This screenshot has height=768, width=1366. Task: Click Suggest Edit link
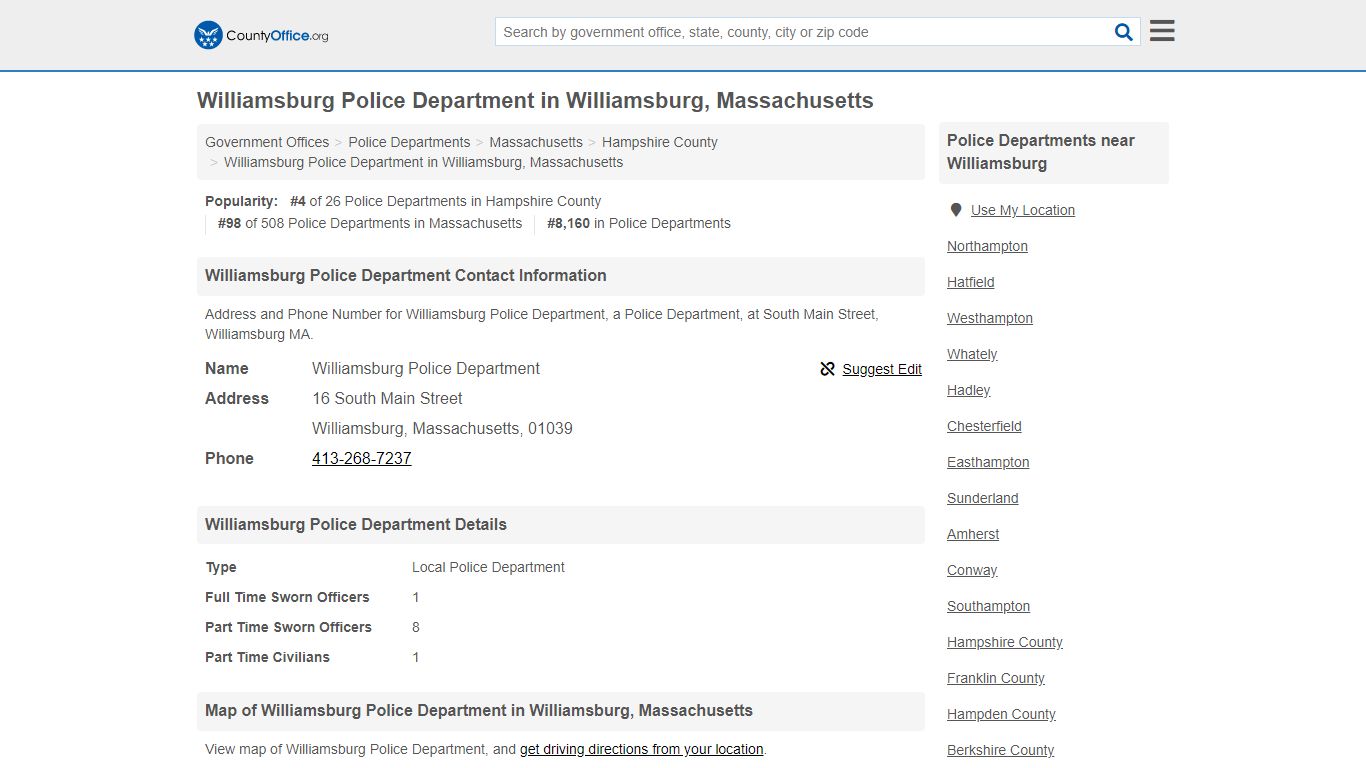pos(882,369)
